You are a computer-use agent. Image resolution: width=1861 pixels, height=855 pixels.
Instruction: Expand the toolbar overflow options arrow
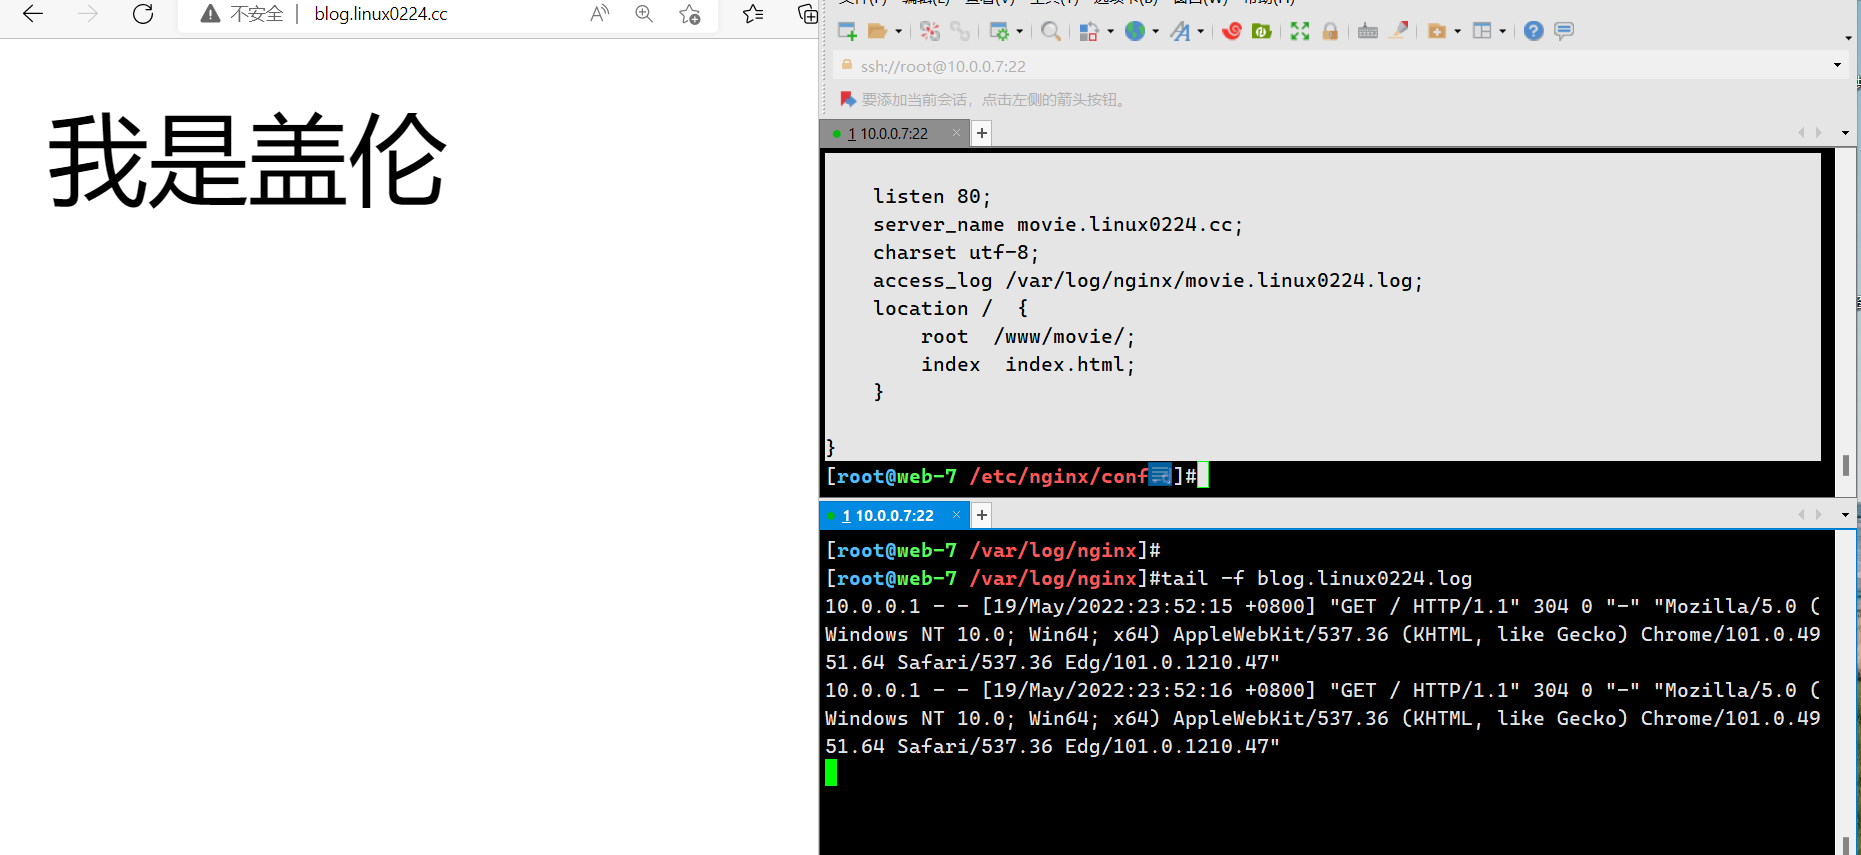[1847, 38]
